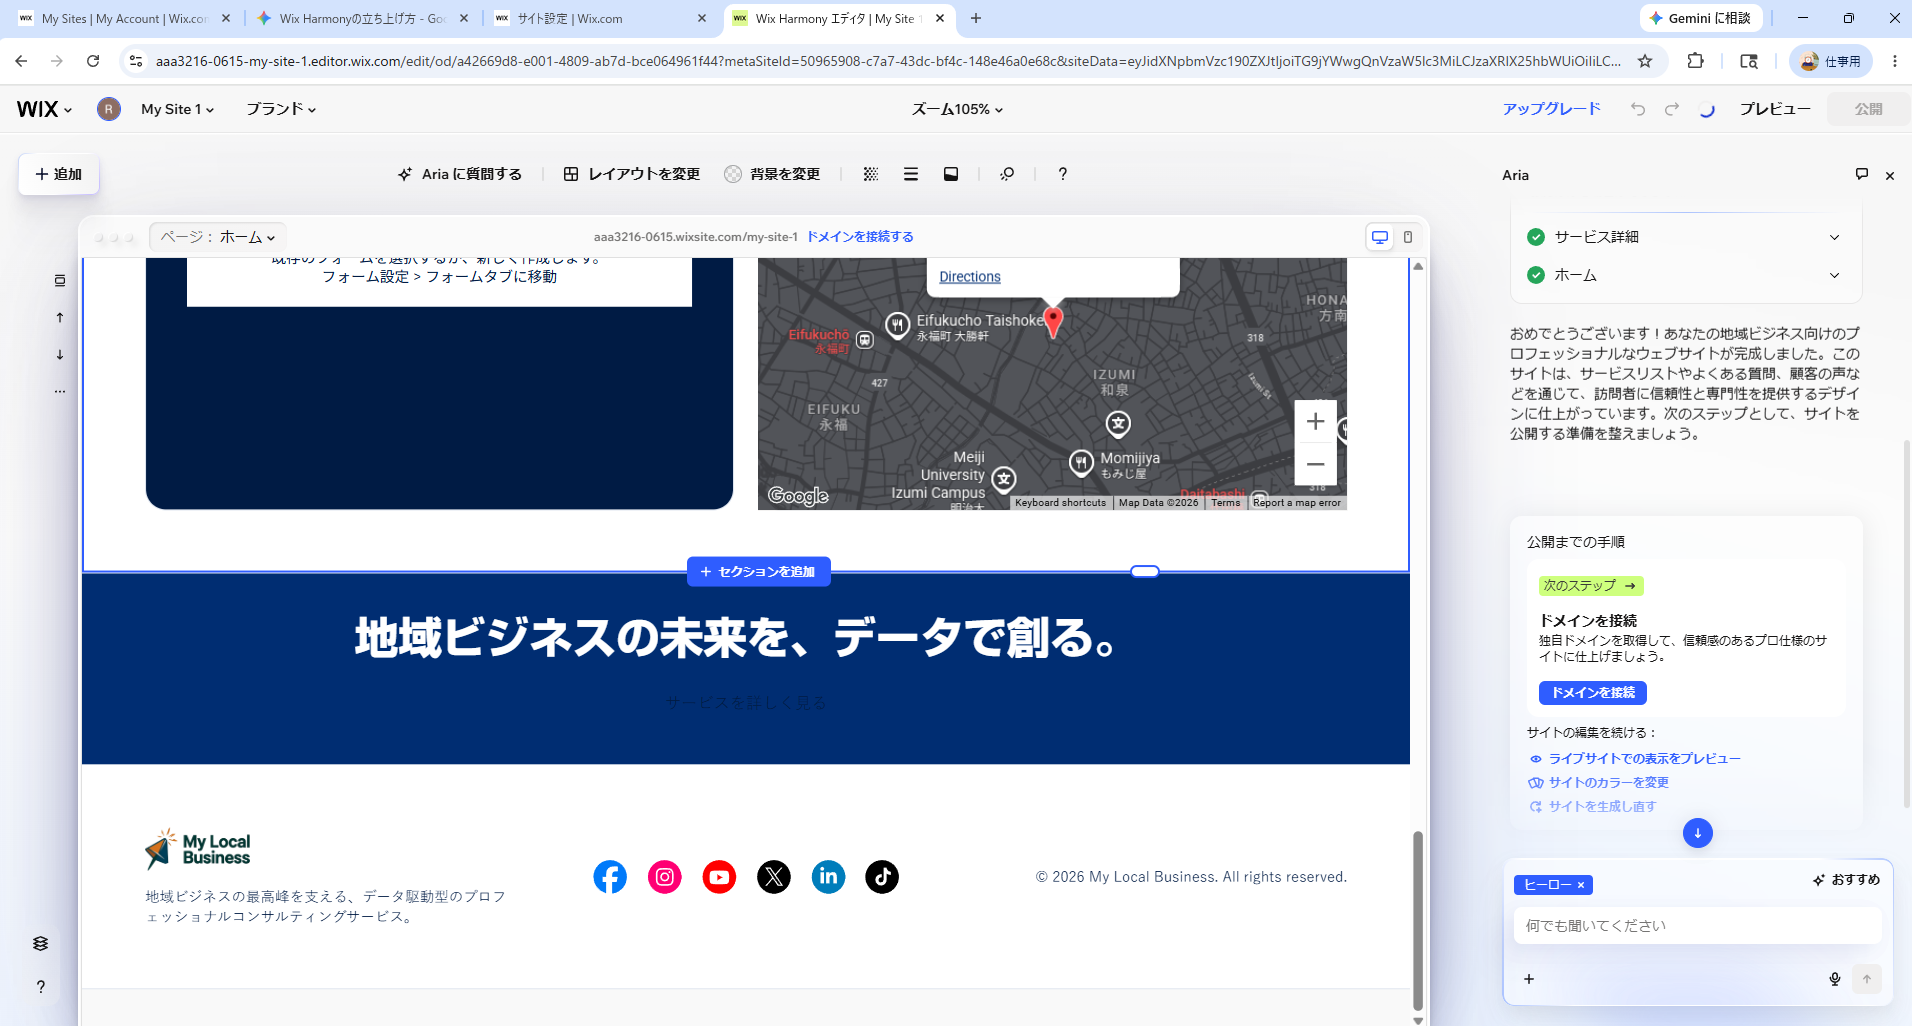
Task: Switch to mobile view icon
Action: [x=1408, y=237]
